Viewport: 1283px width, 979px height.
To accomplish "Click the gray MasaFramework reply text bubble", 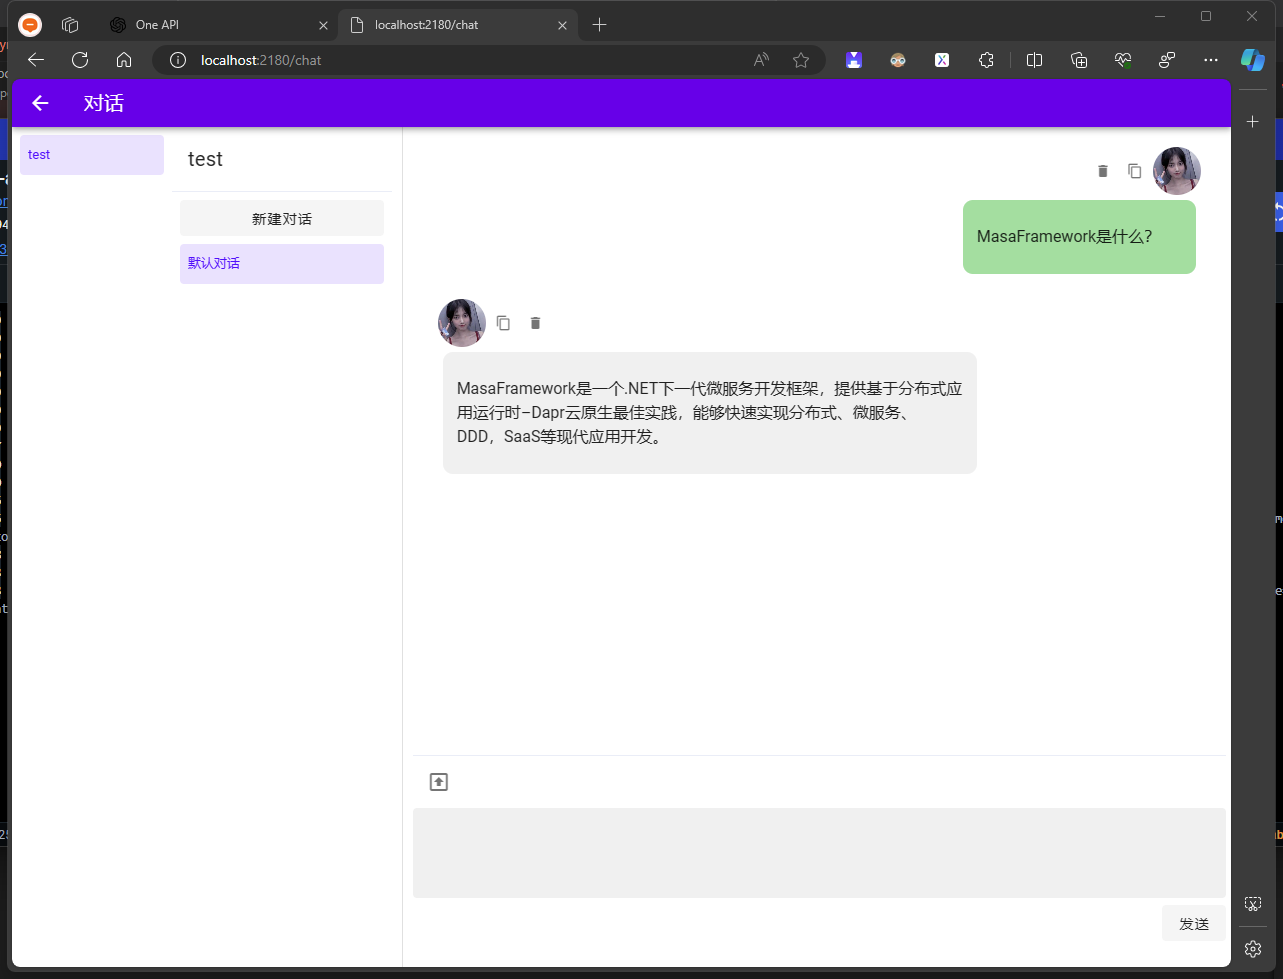I will pyautogui.click(x=710, y=413).
